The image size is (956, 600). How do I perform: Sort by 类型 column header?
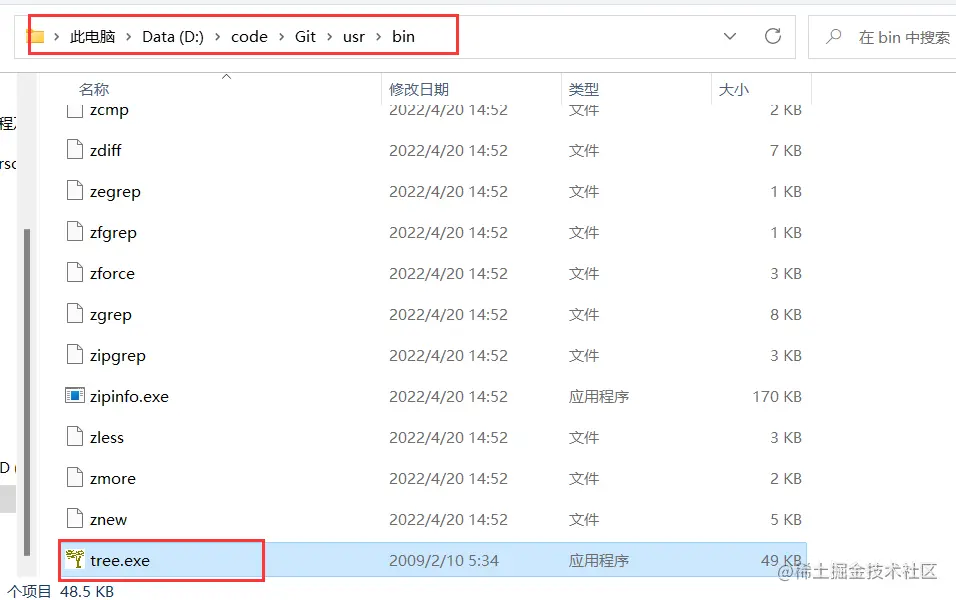[583, 90]
